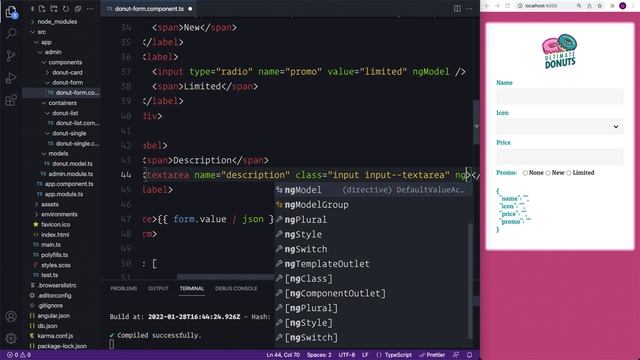This screenshot has height=360, width=640.
Task: Collapse the containers folder
Action: tap(61, 103)
